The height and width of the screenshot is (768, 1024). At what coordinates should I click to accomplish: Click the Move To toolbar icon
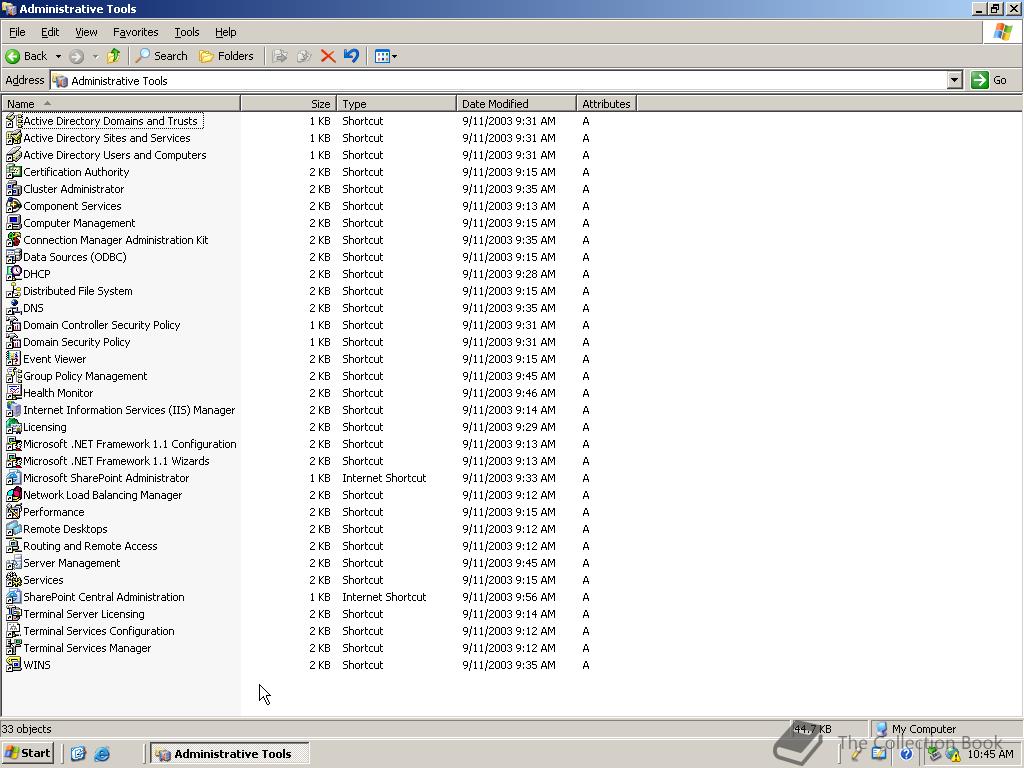(x=280, y=56)
